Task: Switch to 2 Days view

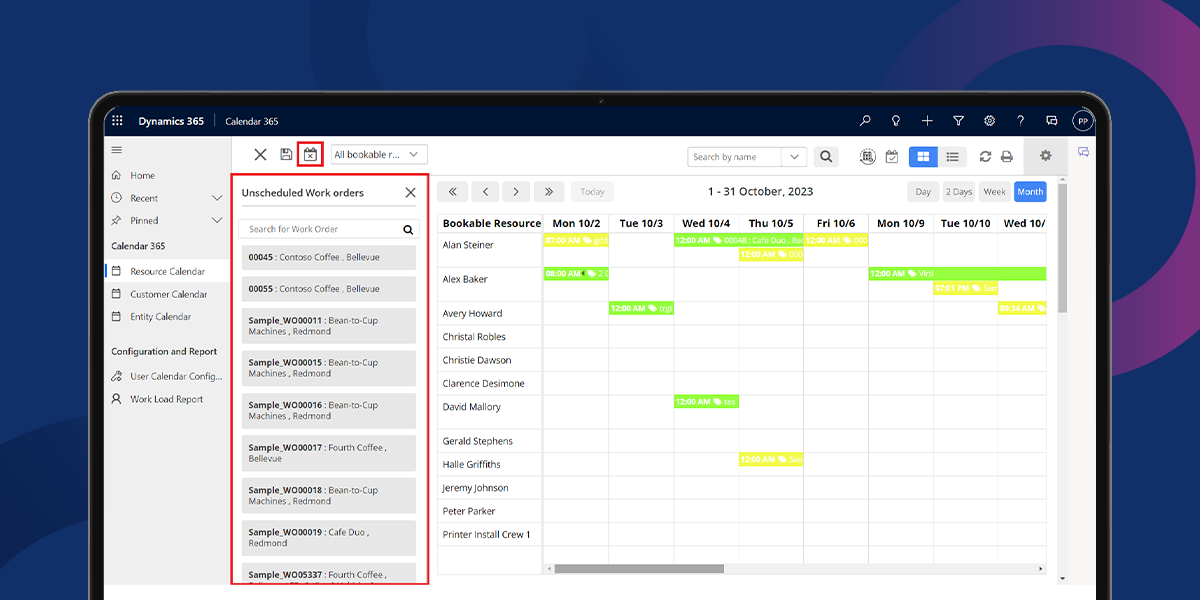Action: (x=958, y=191)
